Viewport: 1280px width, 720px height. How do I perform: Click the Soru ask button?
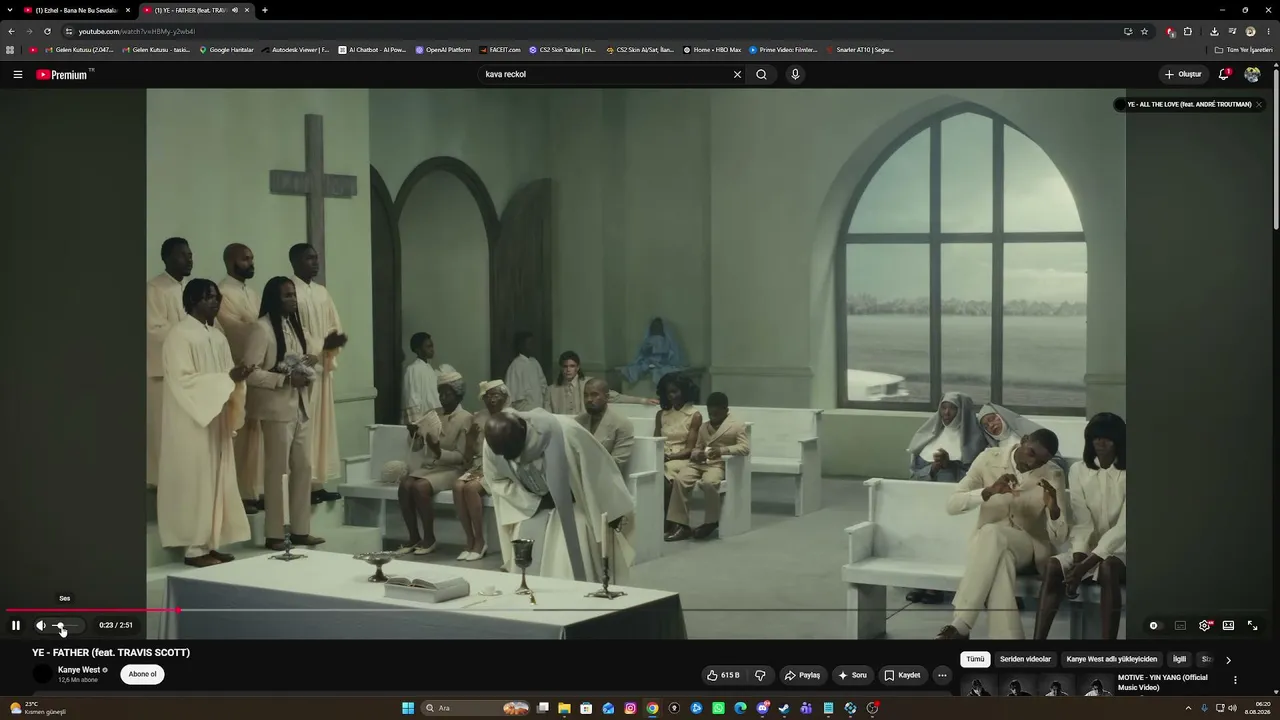point(852,675)
